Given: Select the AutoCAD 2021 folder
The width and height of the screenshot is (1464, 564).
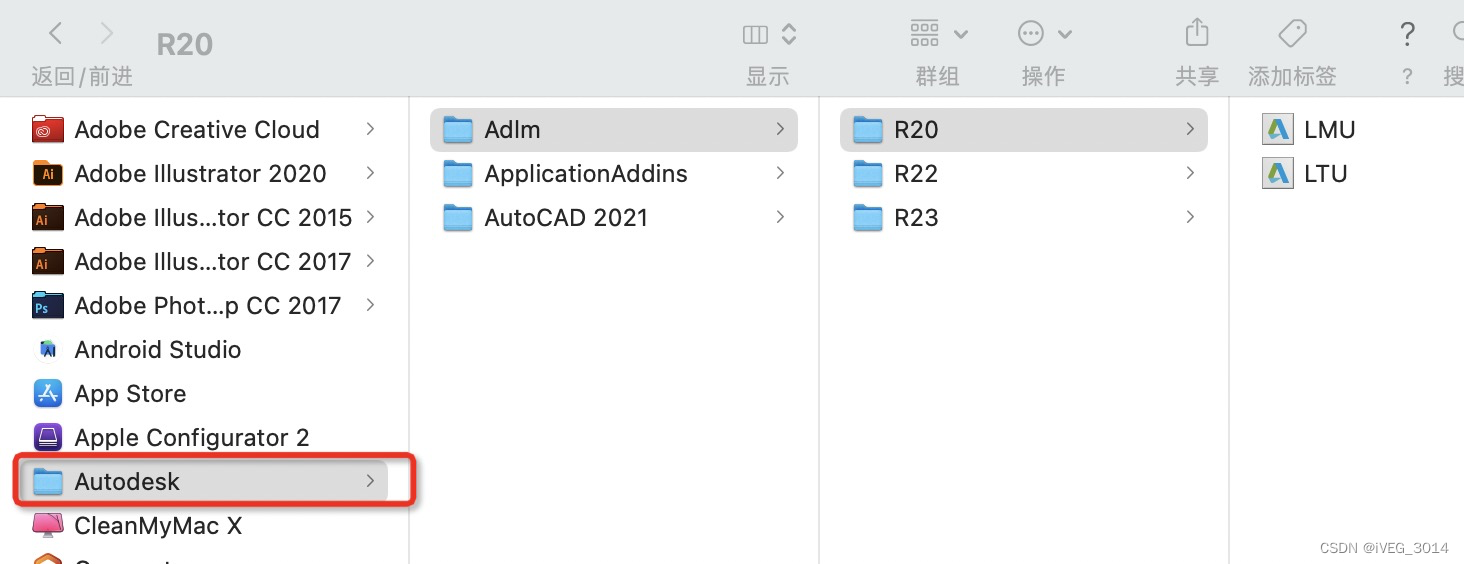Looking at the screenshot, I should [565, 217].
